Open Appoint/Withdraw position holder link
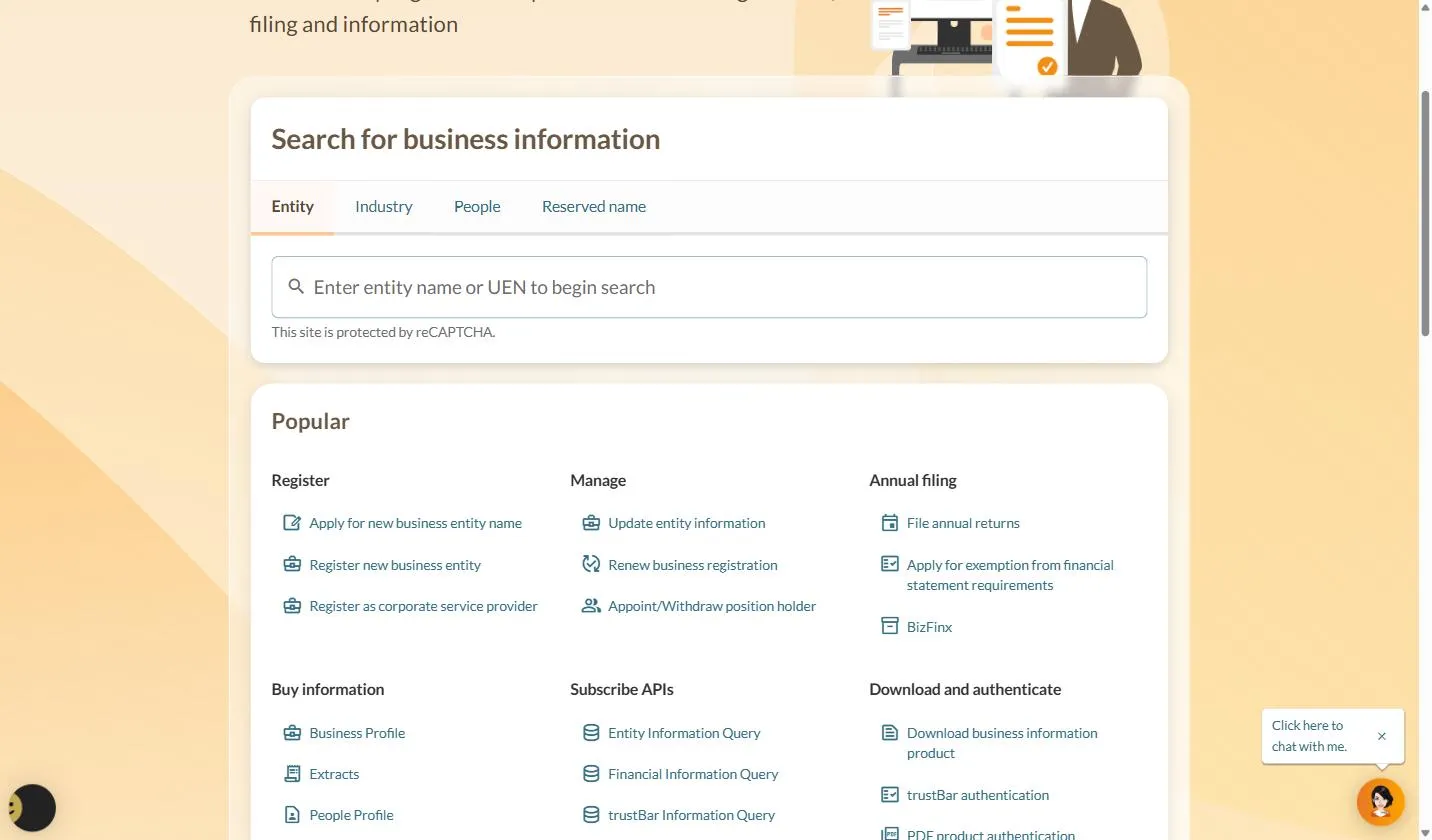Screen dimensions: 1432x840 (712, 606)
